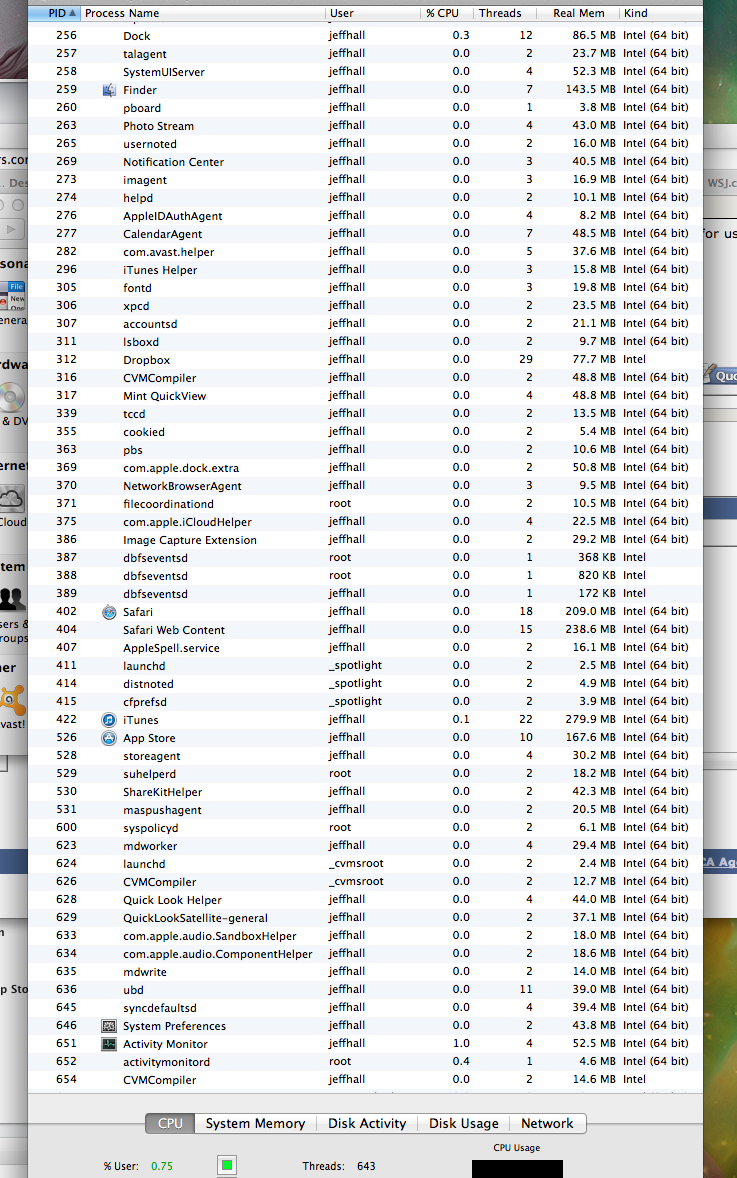
Task: Select the fontd process row
Action: [365, 288]
